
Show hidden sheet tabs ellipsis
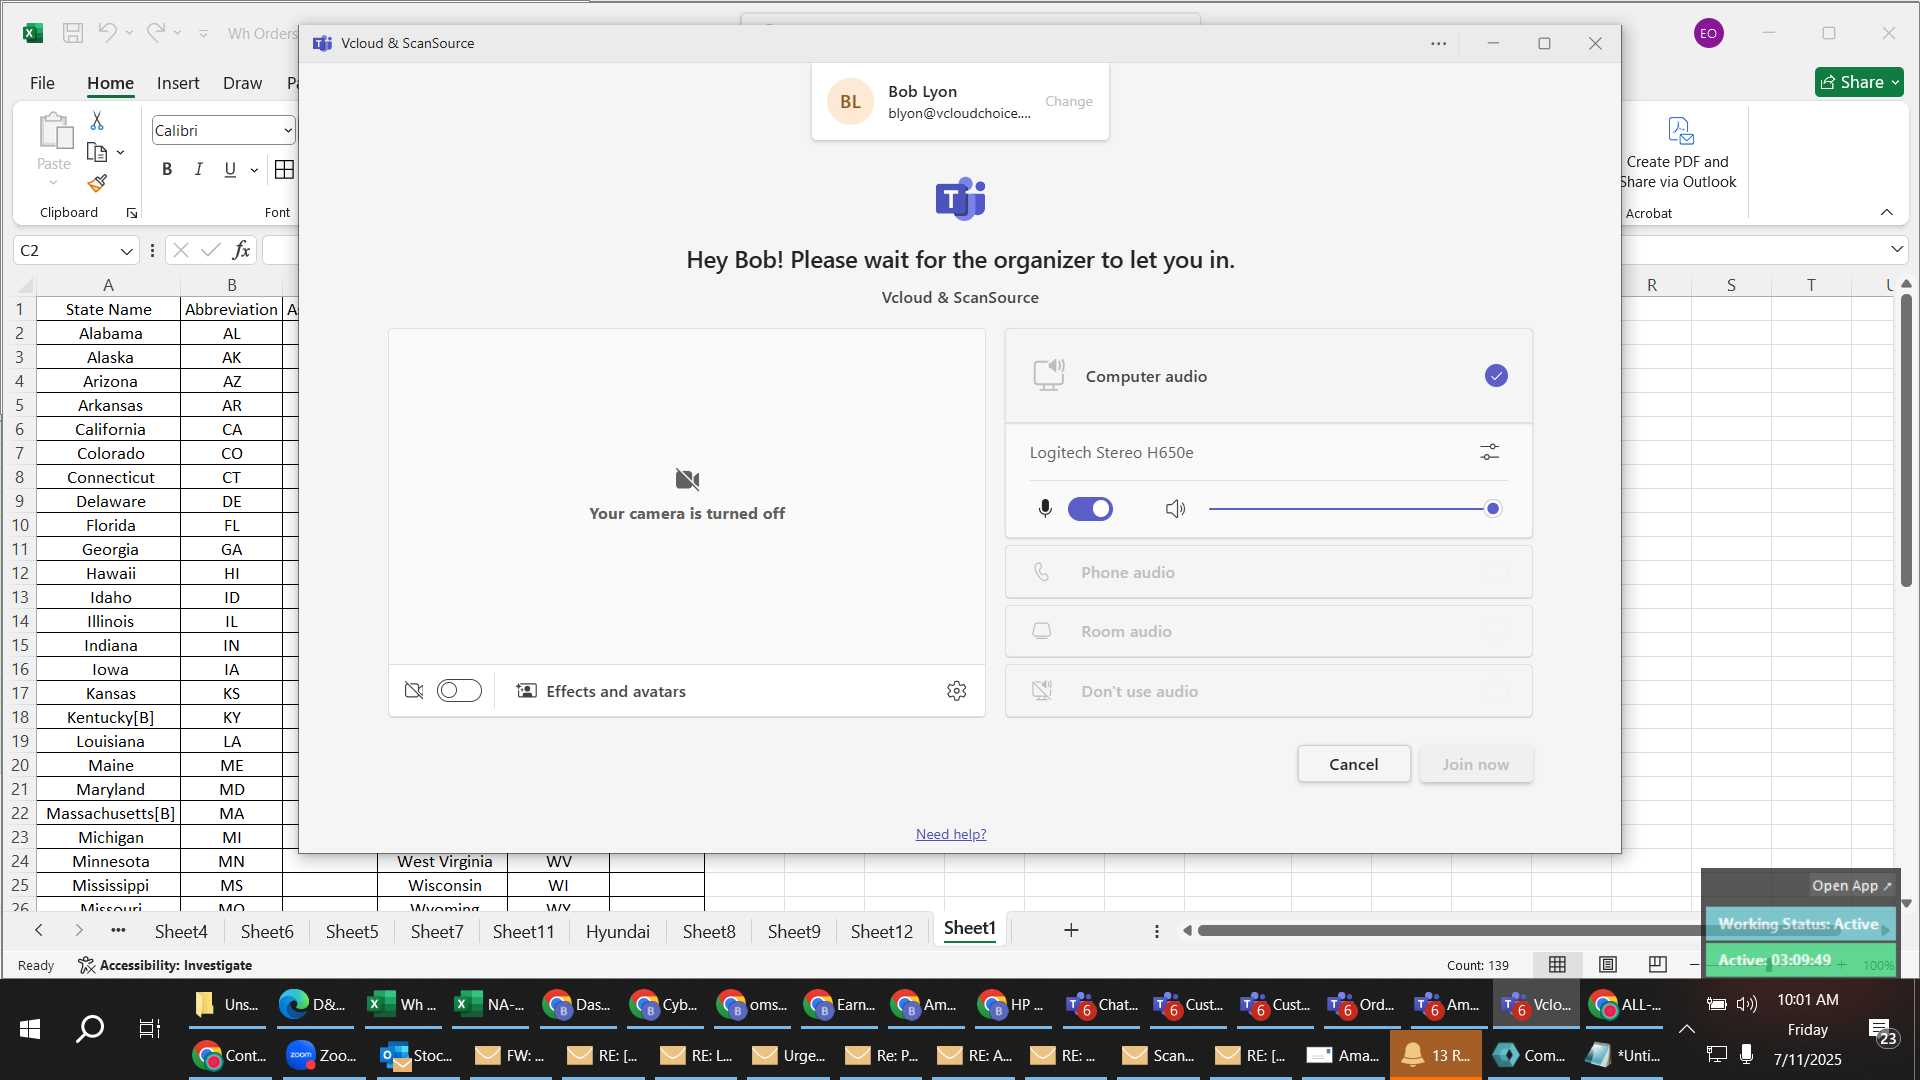(x=118, y=930)
